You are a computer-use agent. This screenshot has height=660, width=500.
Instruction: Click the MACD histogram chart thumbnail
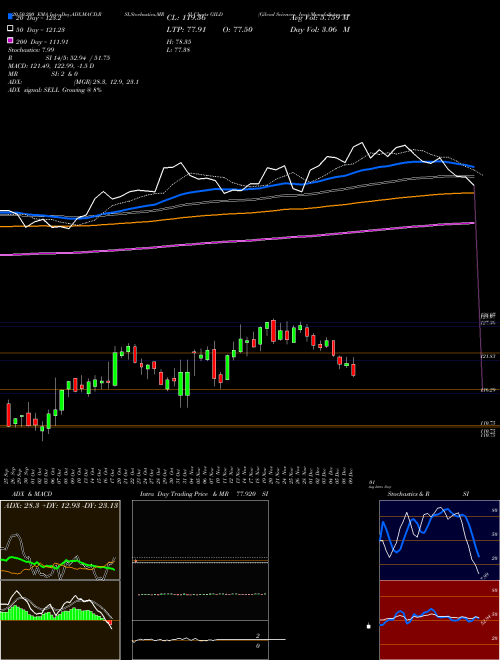coord(60,620)
